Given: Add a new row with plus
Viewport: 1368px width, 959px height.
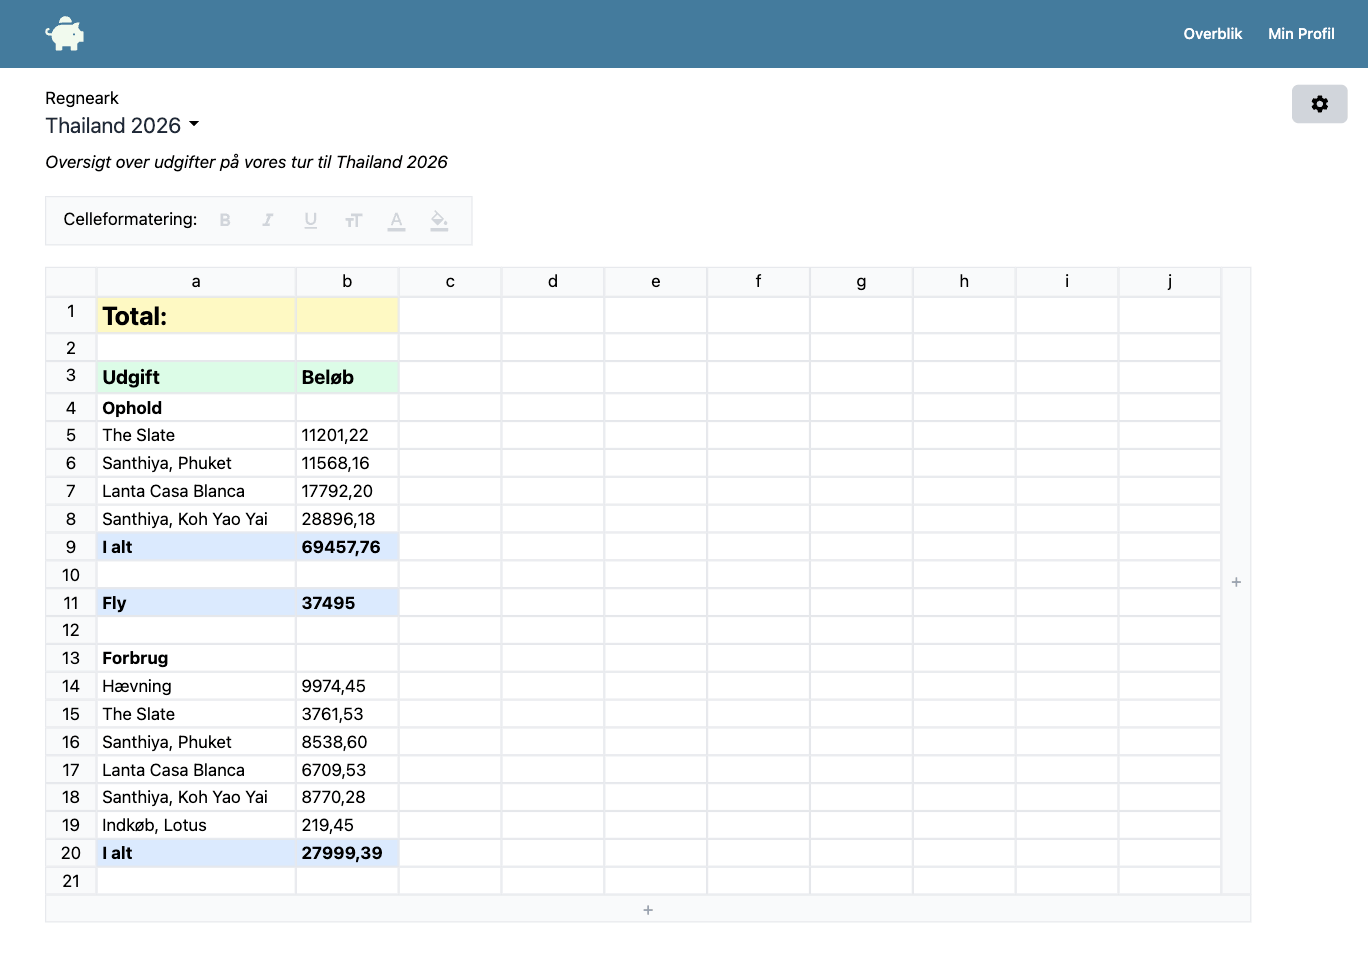Looking at the screenshot, I should (648, 909).
